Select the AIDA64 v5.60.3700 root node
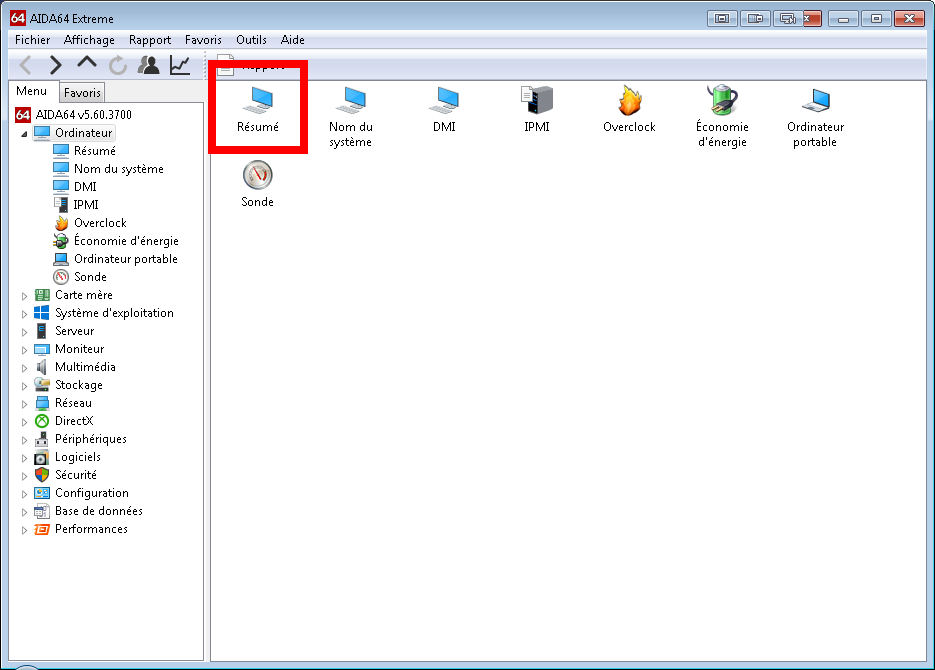 (83, 114)
